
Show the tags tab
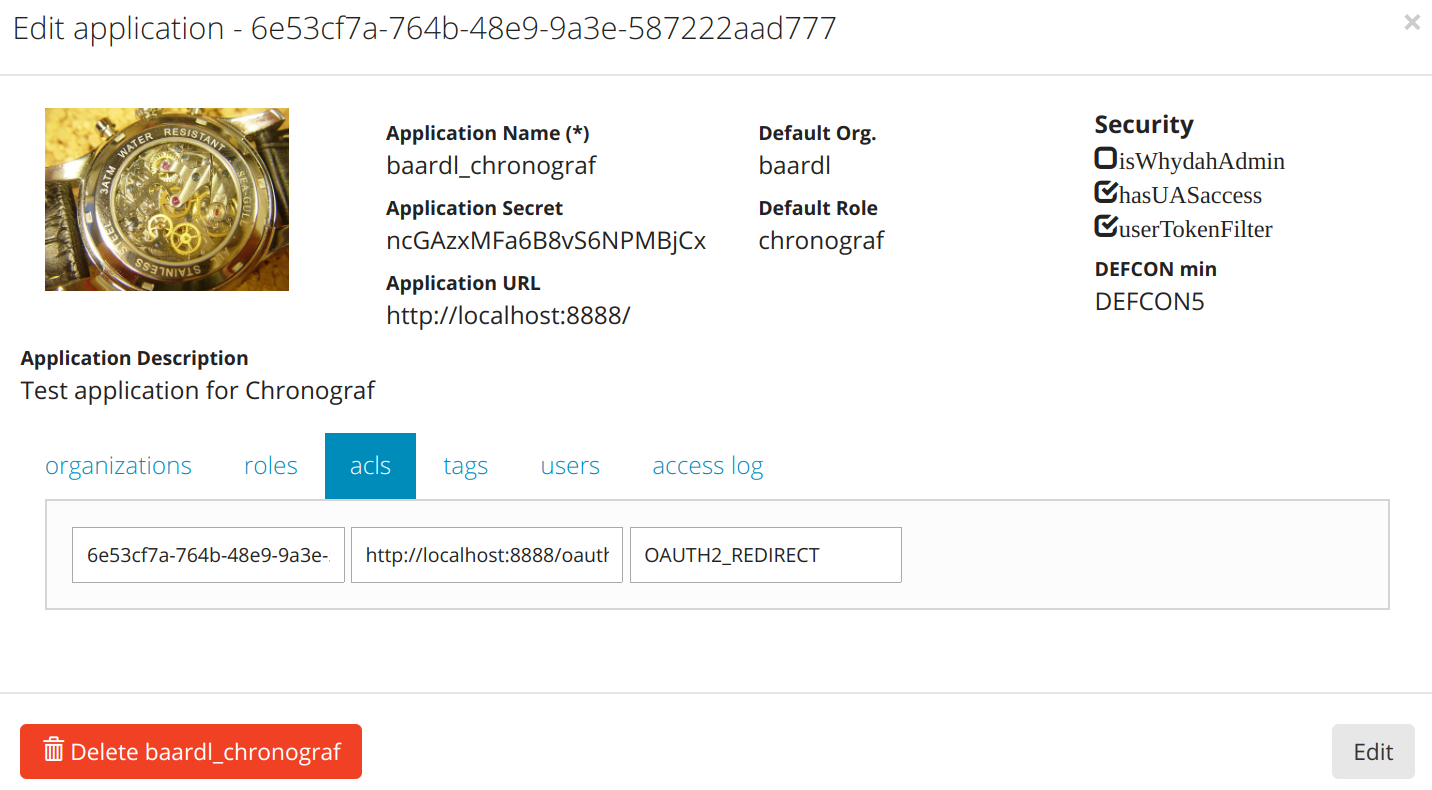coord(465,466)
